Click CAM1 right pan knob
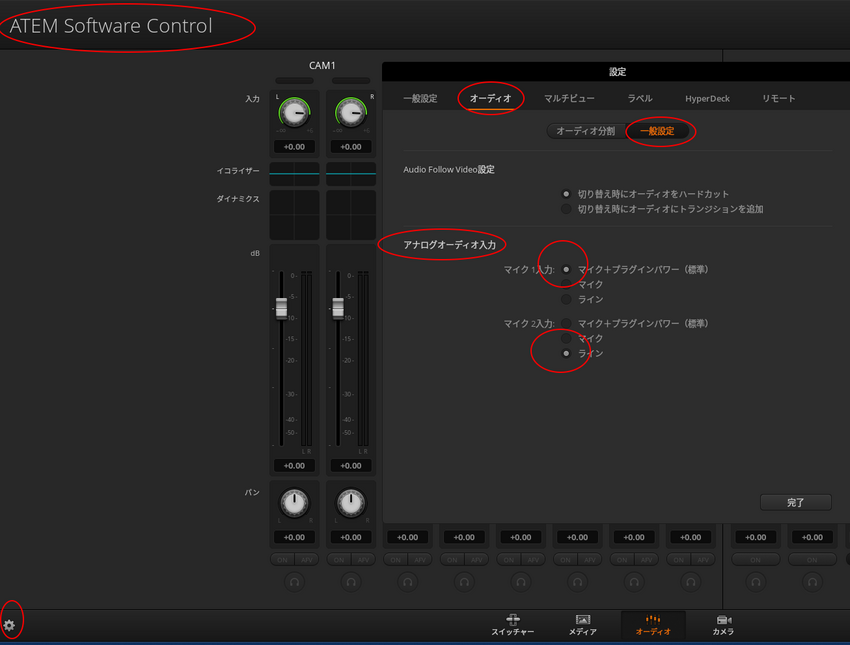 click(351, 503)
